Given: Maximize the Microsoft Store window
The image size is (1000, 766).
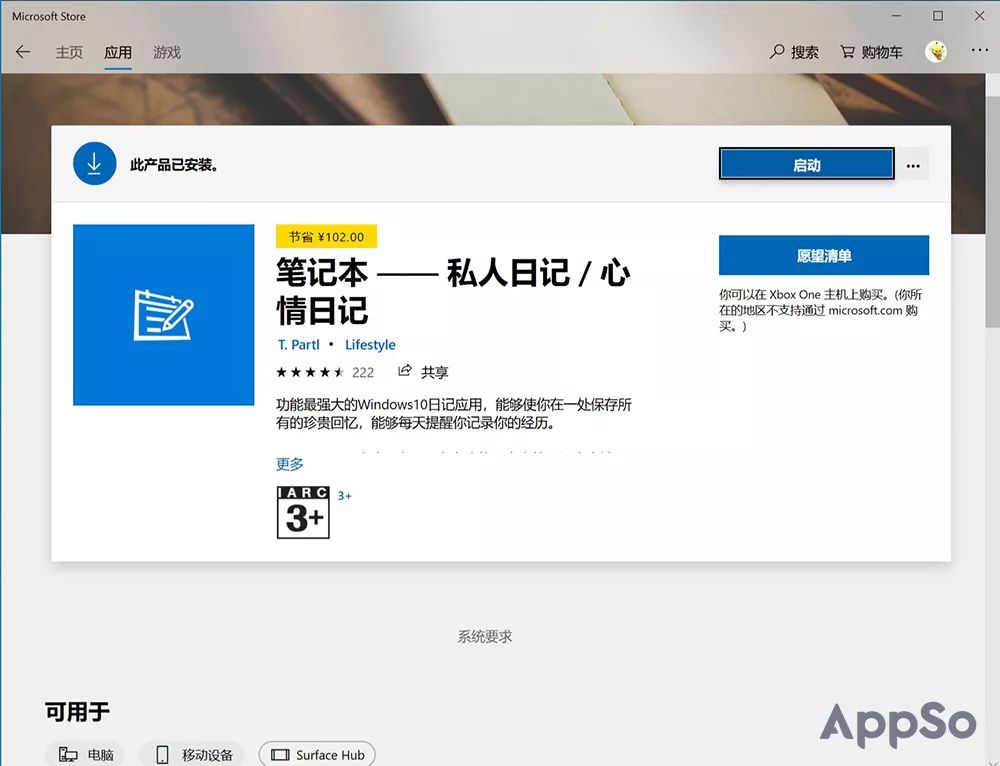Looking at the screenshot, I should pos(938,16).
